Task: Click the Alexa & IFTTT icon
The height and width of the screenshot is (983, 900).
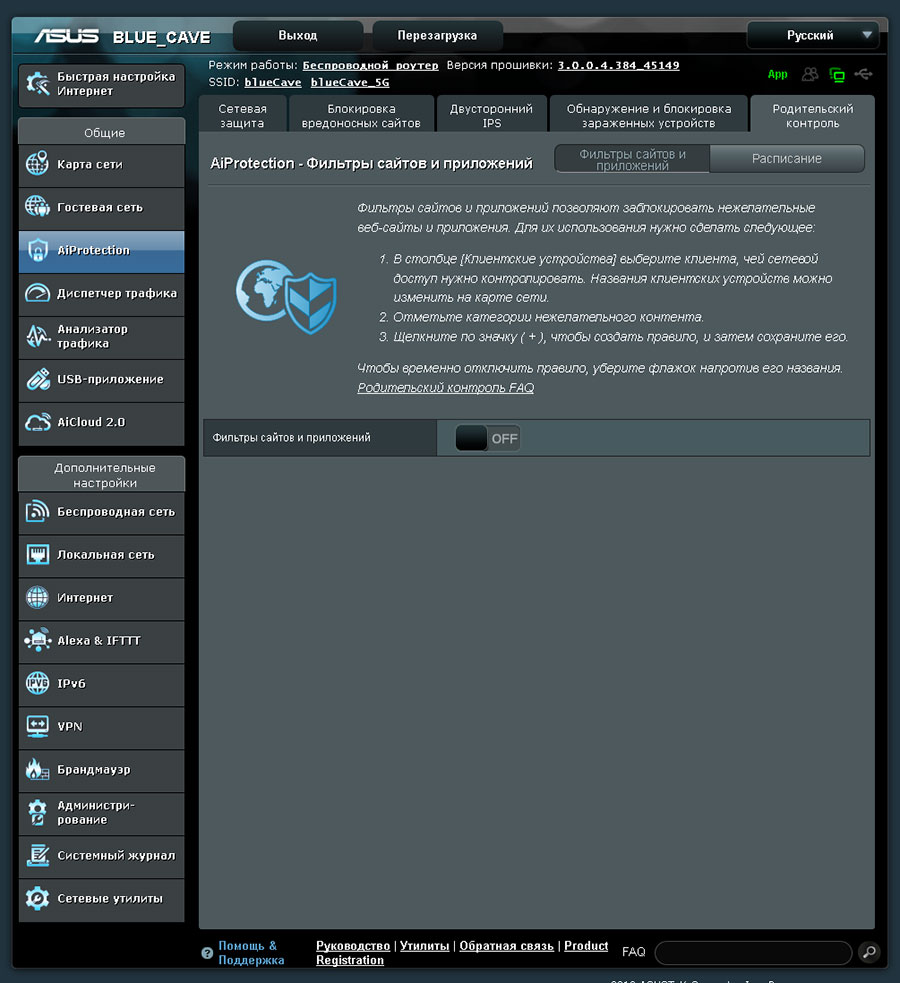Action: click(x=38, y=641)
